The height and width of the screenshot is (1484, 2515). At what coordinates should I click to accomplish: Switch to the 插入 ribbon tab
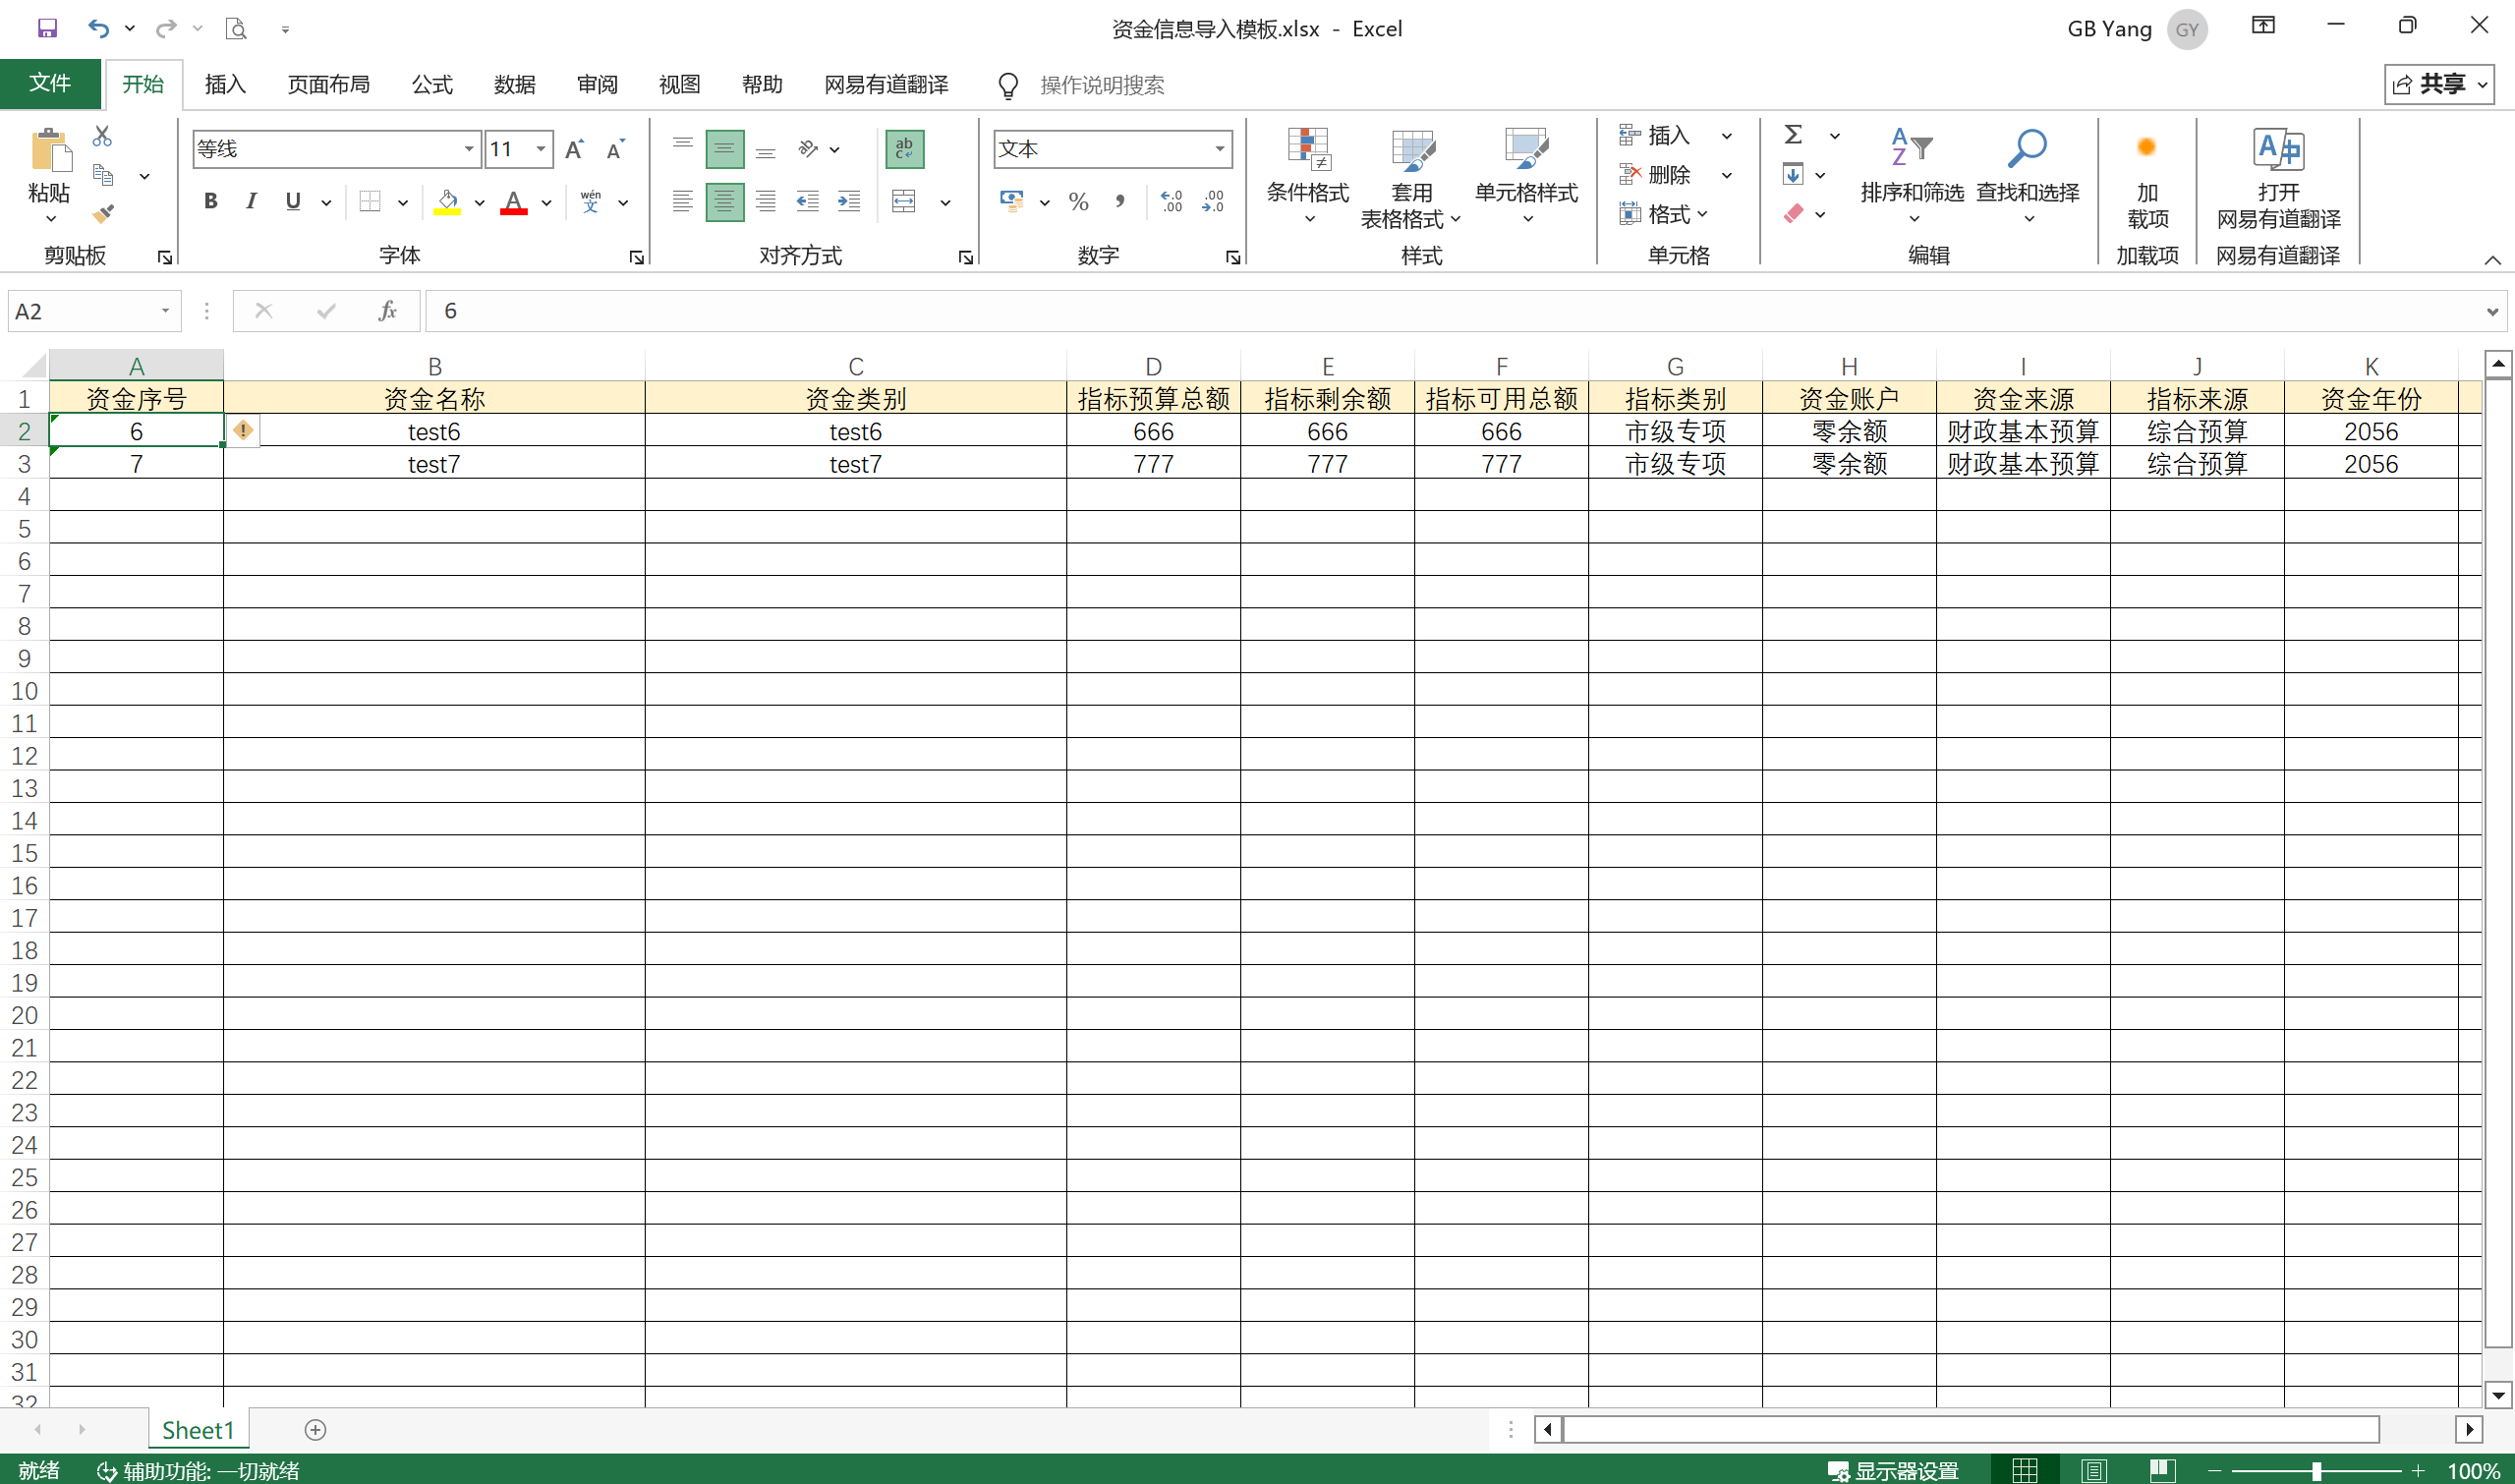[x=225, y=85]
